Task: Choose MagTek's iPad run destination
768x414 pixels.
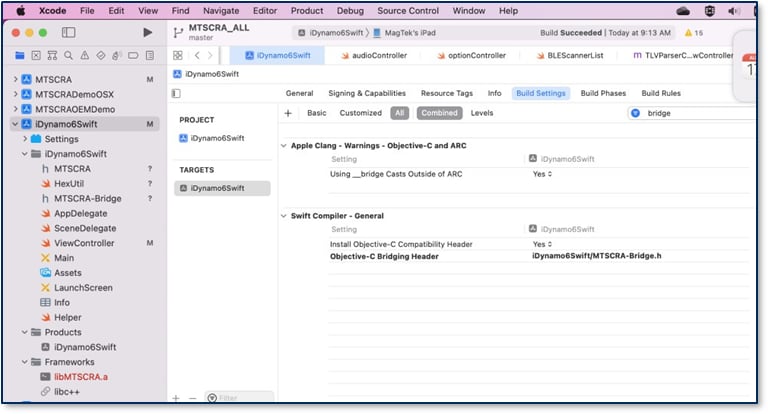Action: pos(405,33)
